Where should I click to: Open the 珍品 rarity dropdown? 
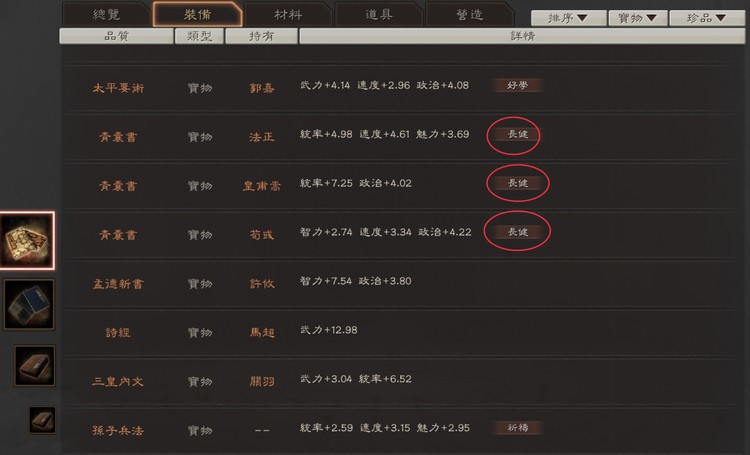[x=707, y=18]
